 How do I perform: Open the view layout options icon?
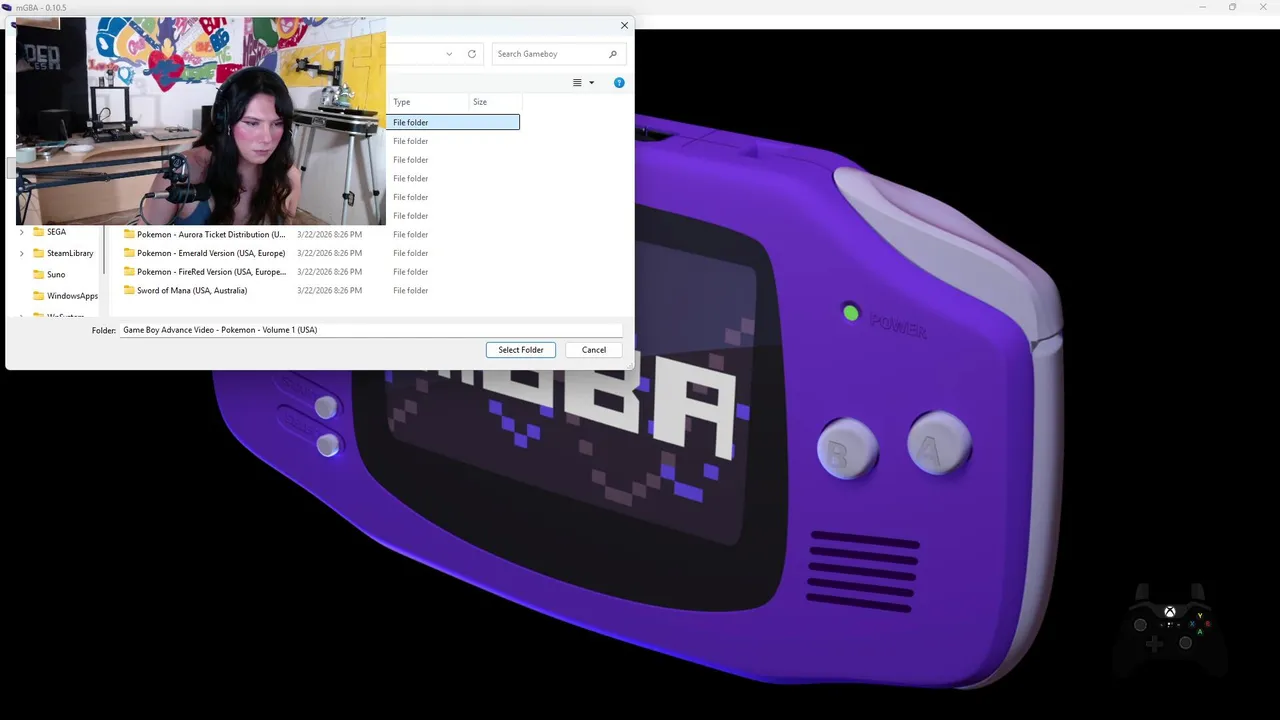click(x=577, y=83)
